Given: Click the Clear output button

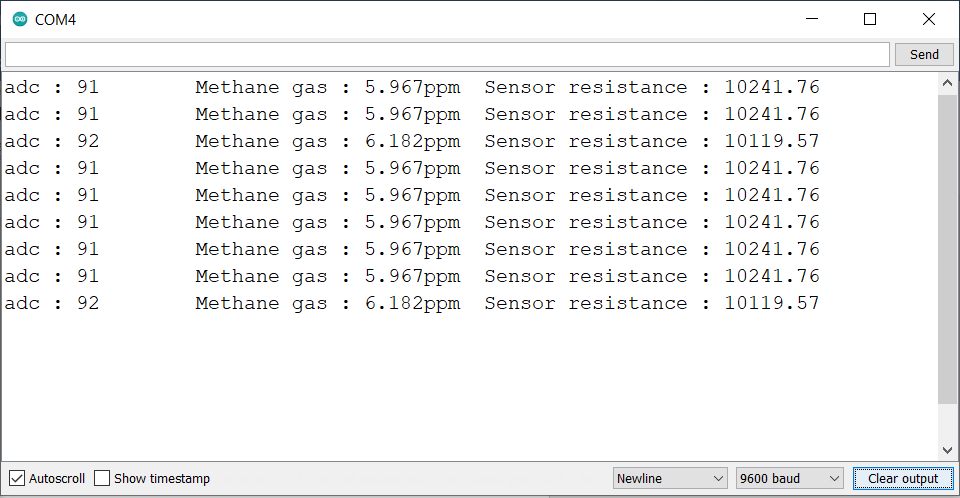Looking at the screenshot, I should point(903,478).
